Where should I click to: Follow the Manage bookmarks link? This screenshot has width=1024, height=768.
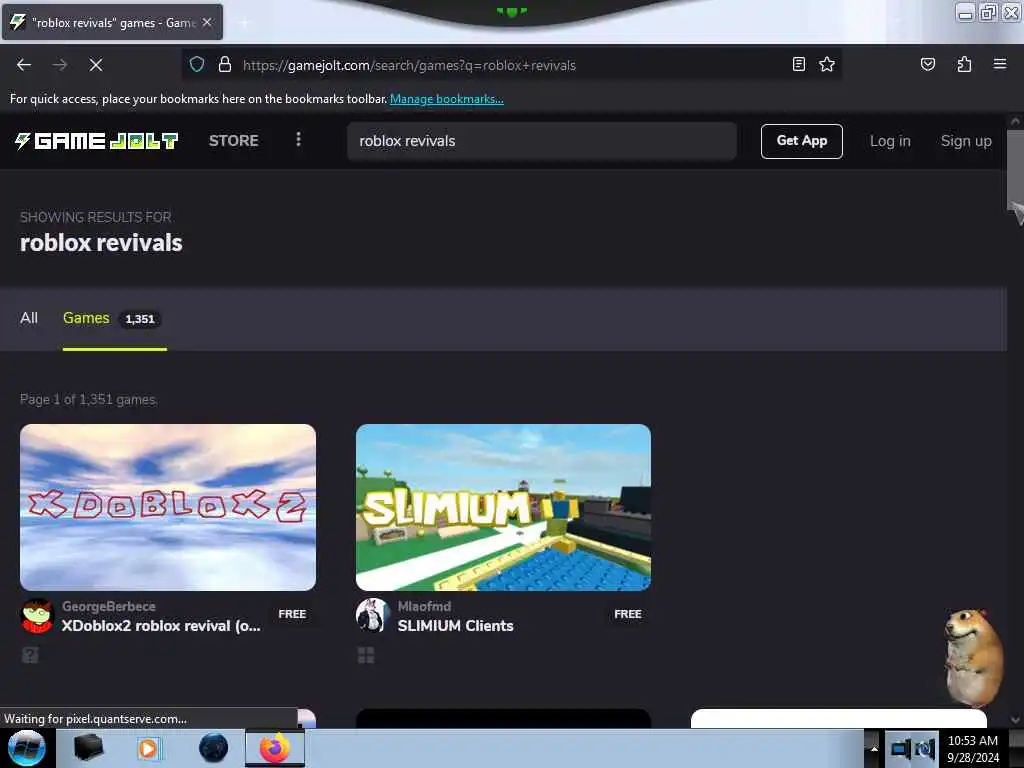pyautogui.click(x=447, y=99)
